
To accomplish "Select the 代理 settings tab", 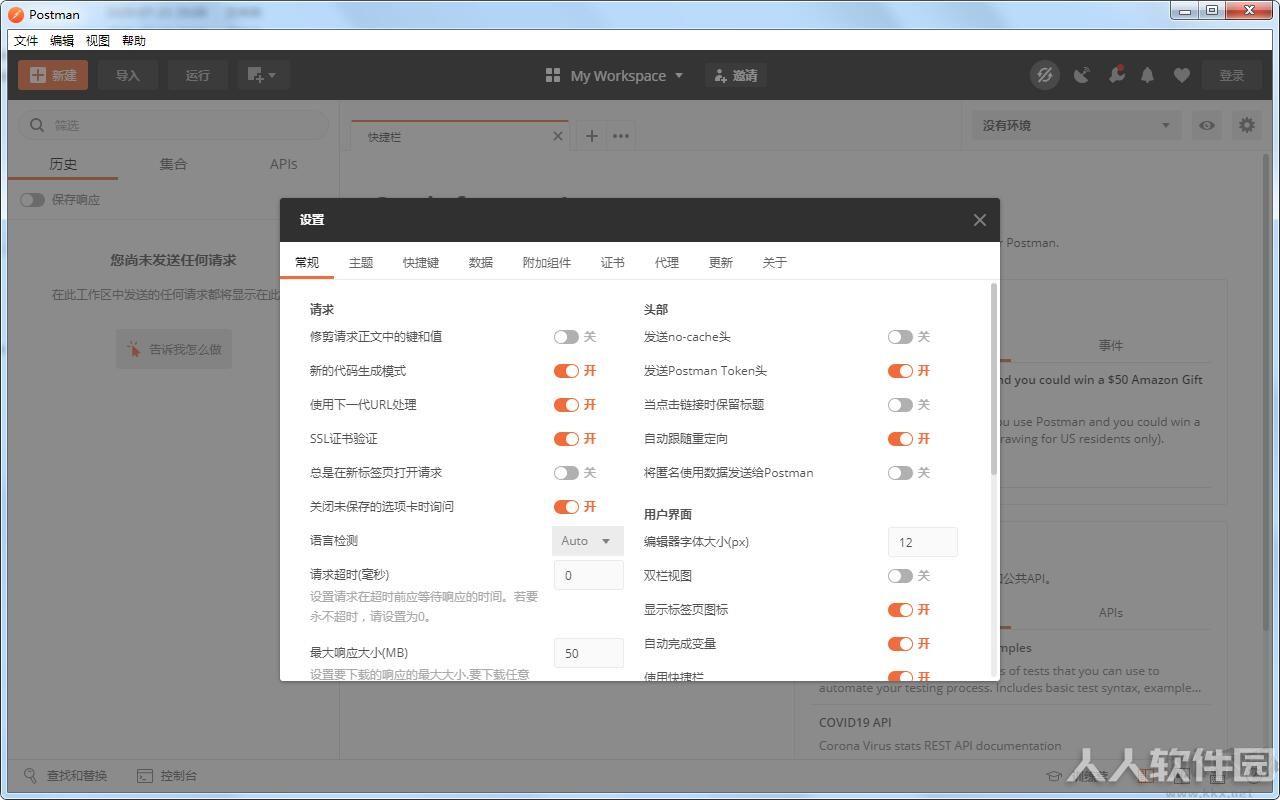I will (x=667, y=262).
